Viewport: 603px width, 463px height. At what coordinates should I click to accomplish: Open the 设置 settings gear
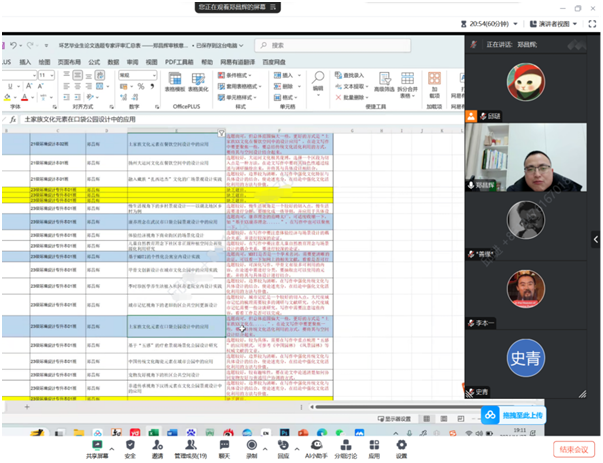click(x=401, y=449)
